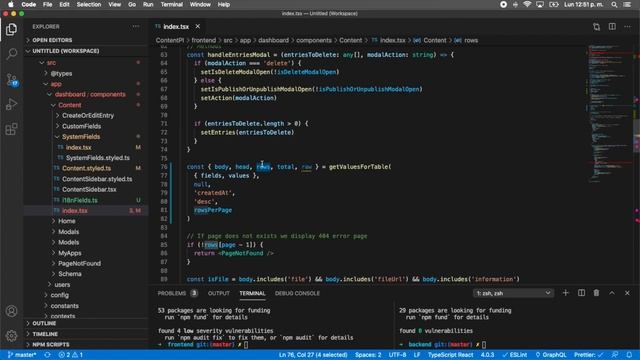640x360 pixels.
Task: Close the terminal panel
Action: point(627,293)
